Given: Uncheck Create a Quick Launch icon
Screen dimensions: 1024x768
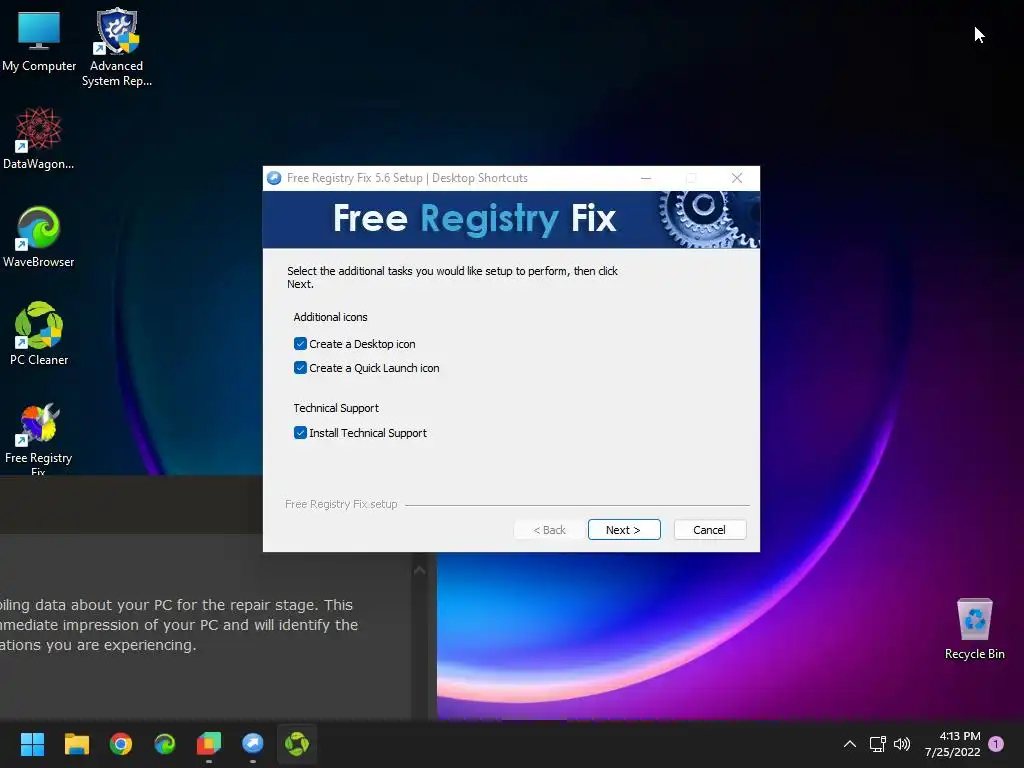Looking at the screenshot, I should (x=300, y=368).
